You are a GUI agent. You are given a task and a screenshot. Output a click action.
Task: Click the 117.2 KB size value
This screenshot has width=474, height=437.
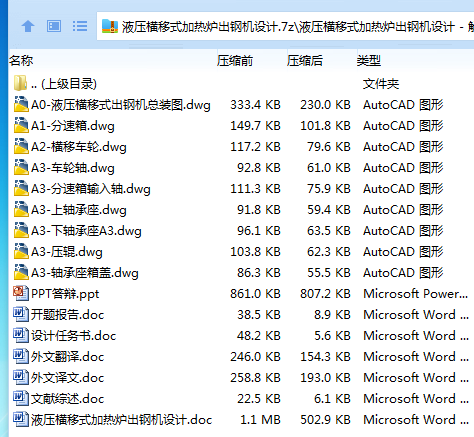[x=255, y=147]
